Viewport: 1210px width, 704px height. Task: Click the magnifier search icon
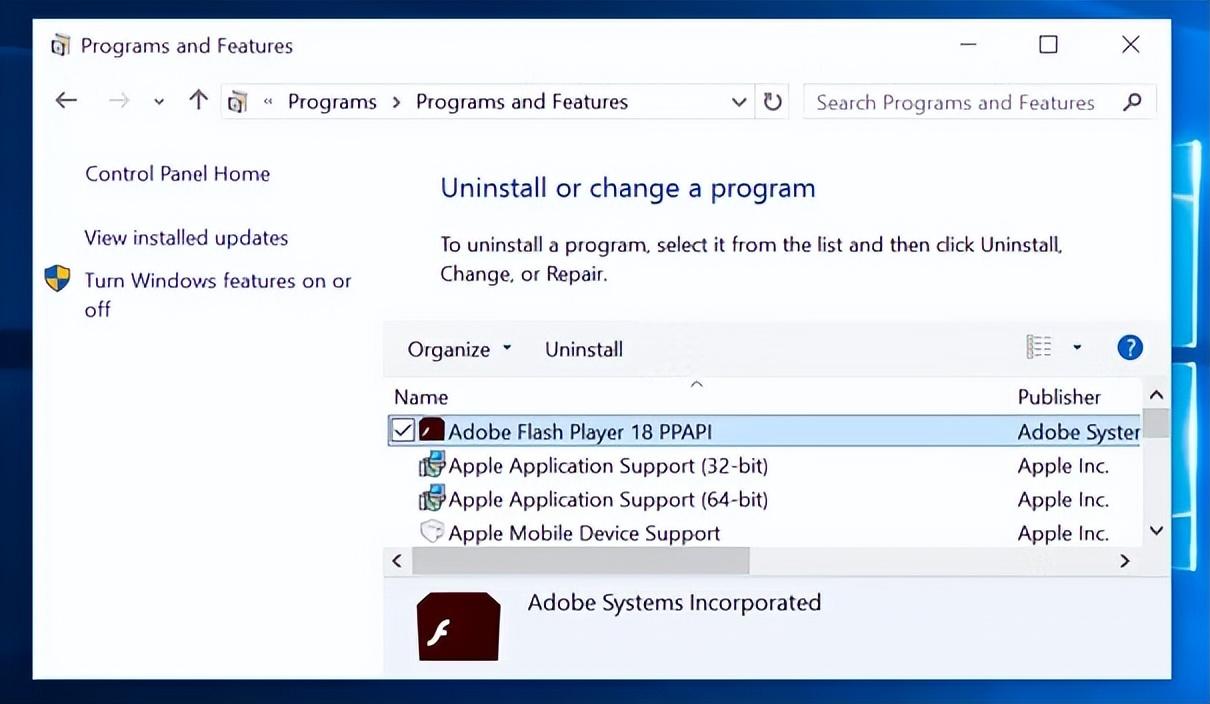pyautogui.click(x=1133, y=102)
